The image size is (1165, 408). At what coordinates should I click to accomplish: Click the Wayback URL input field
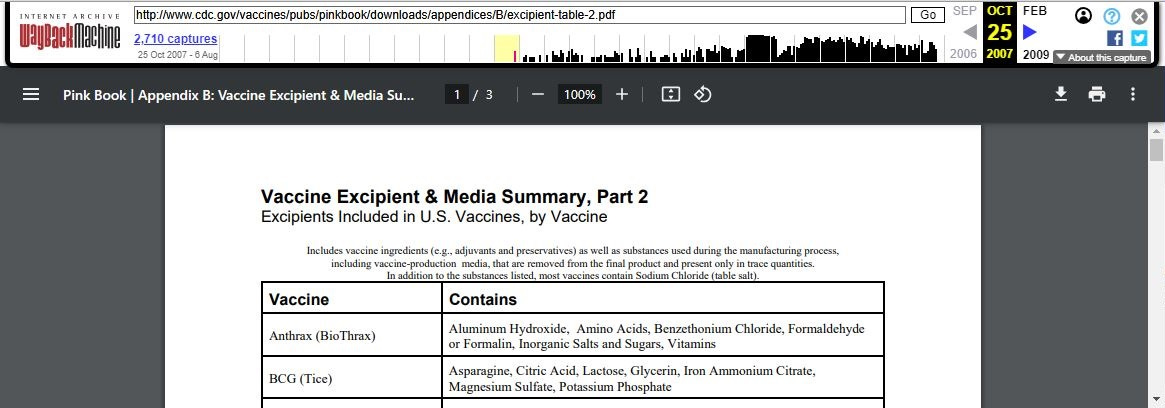pos(519,15)
